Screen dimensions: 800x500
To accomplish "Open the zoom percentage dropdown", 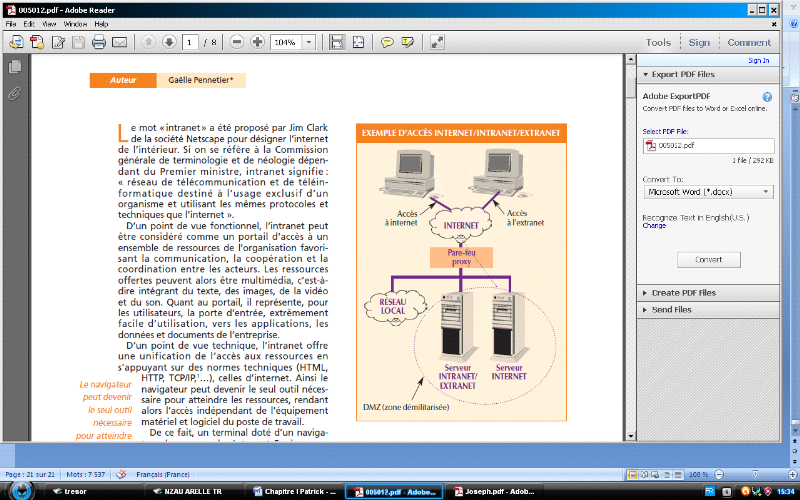I will point(307,42).
